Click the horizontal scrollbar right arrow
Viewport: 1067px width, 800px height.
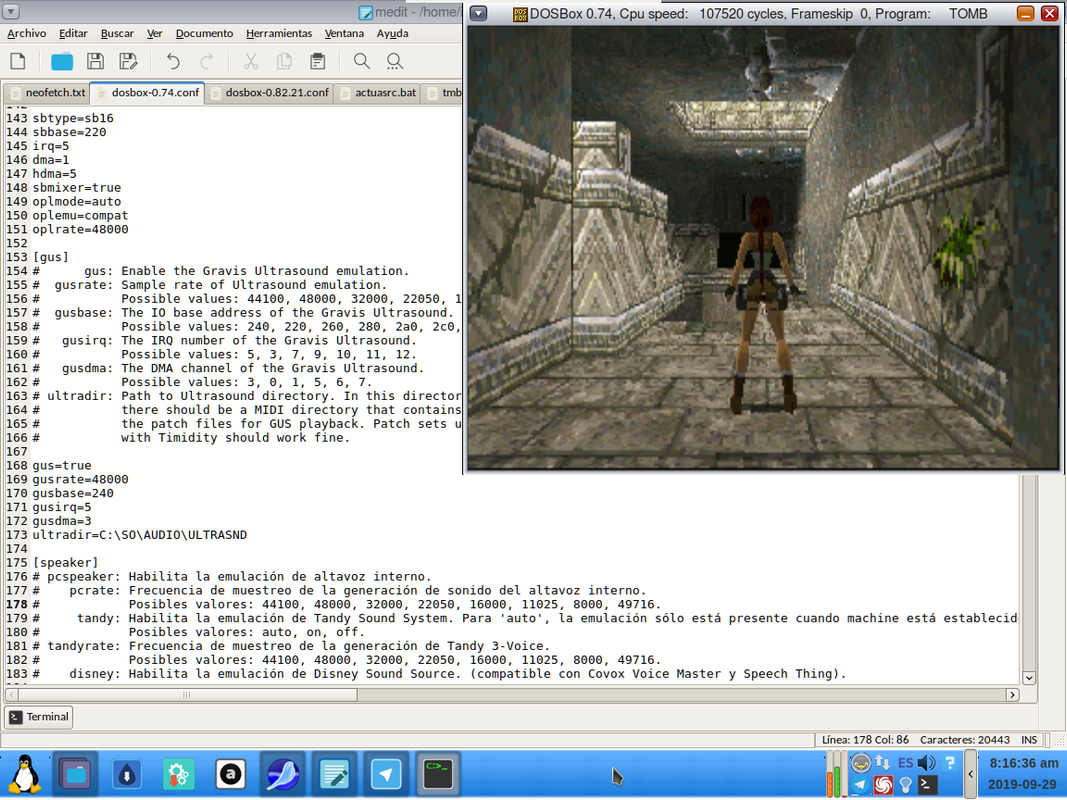coord(1013,695)
